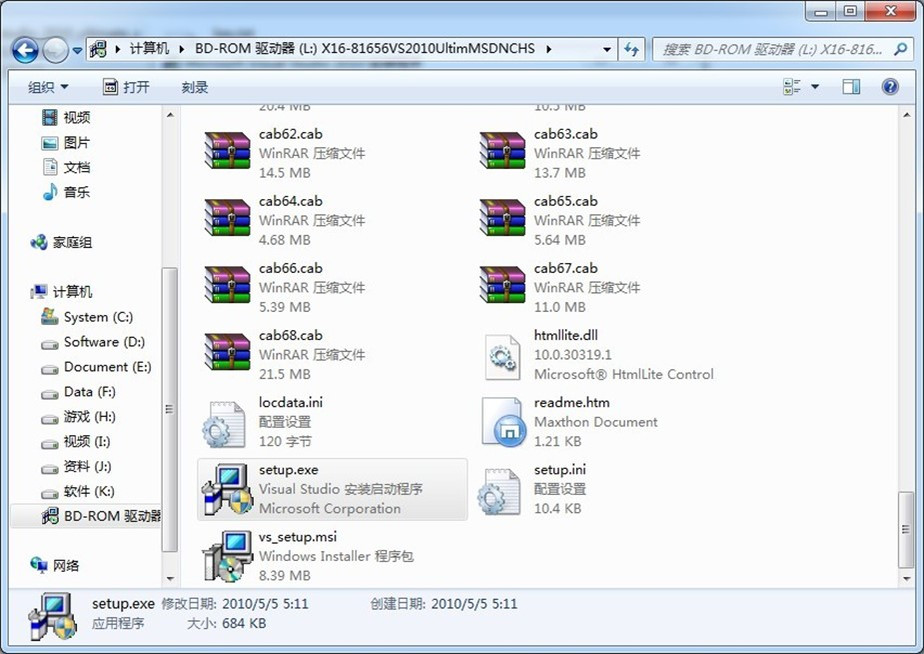Screen dimensions: 924x654
Task: Open the recent pages history dropdown arrow
Action: coord(77,51)
